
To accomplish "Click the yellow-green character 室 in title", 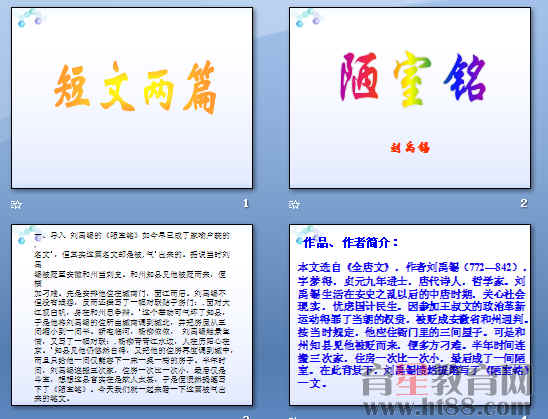I will pos(412,79).
